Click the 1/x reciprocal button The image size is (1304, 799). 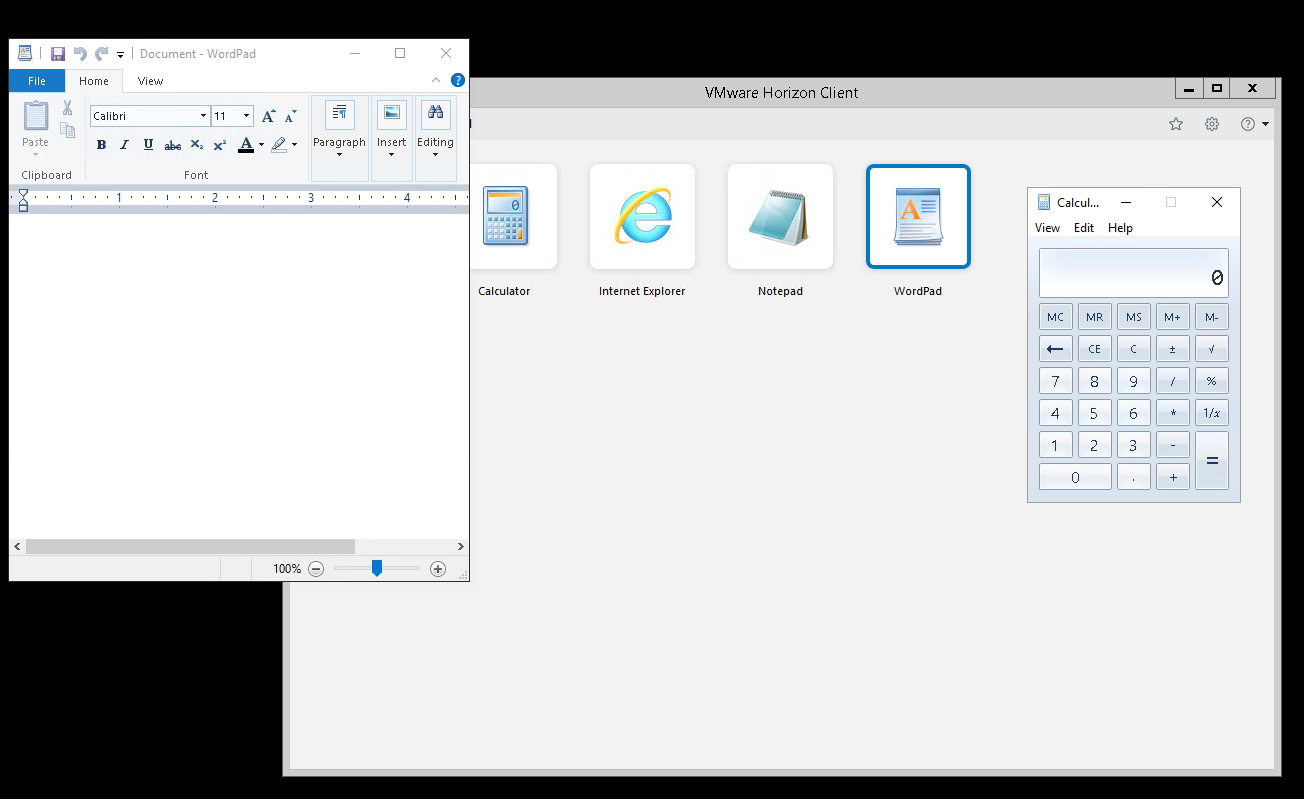click(x=1212, y=413)
